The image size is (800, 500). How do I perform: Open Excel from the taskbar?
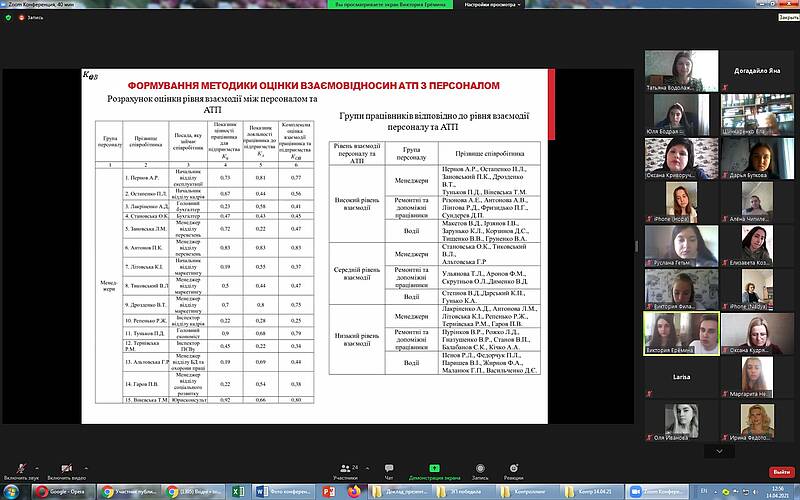[238, 492]
